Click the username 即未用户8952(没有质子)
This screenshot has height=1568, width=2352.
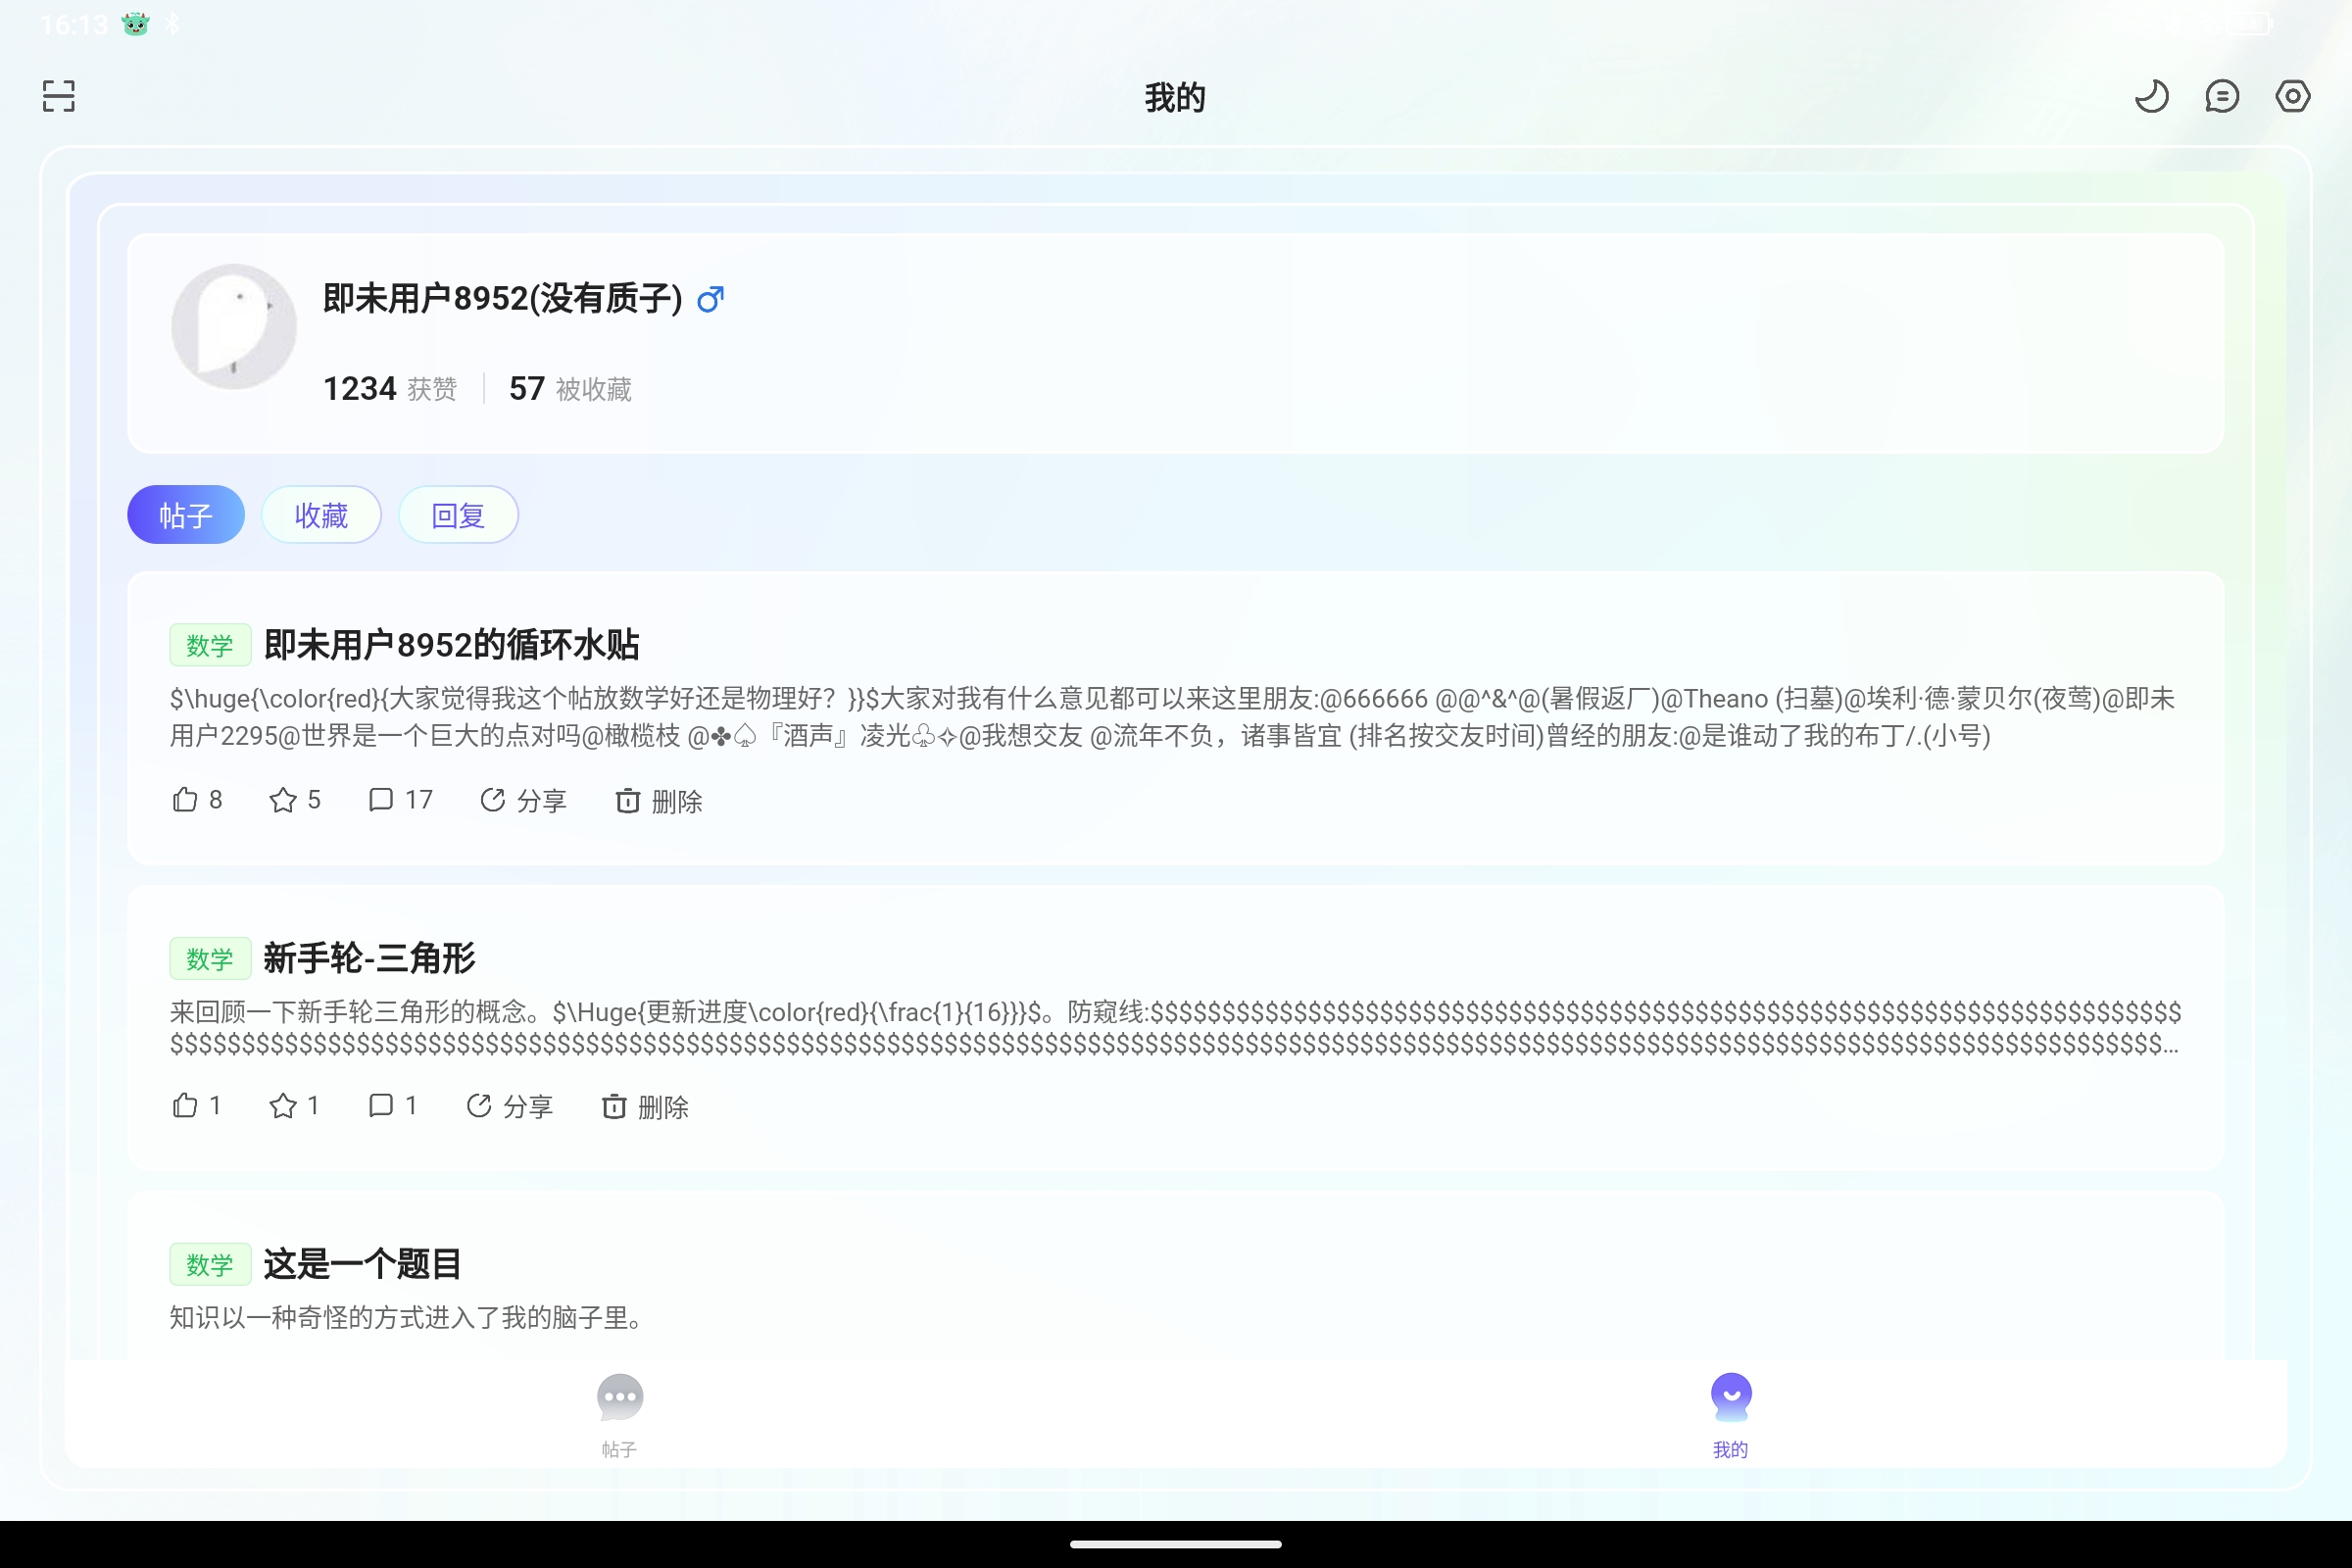[503, 298]
